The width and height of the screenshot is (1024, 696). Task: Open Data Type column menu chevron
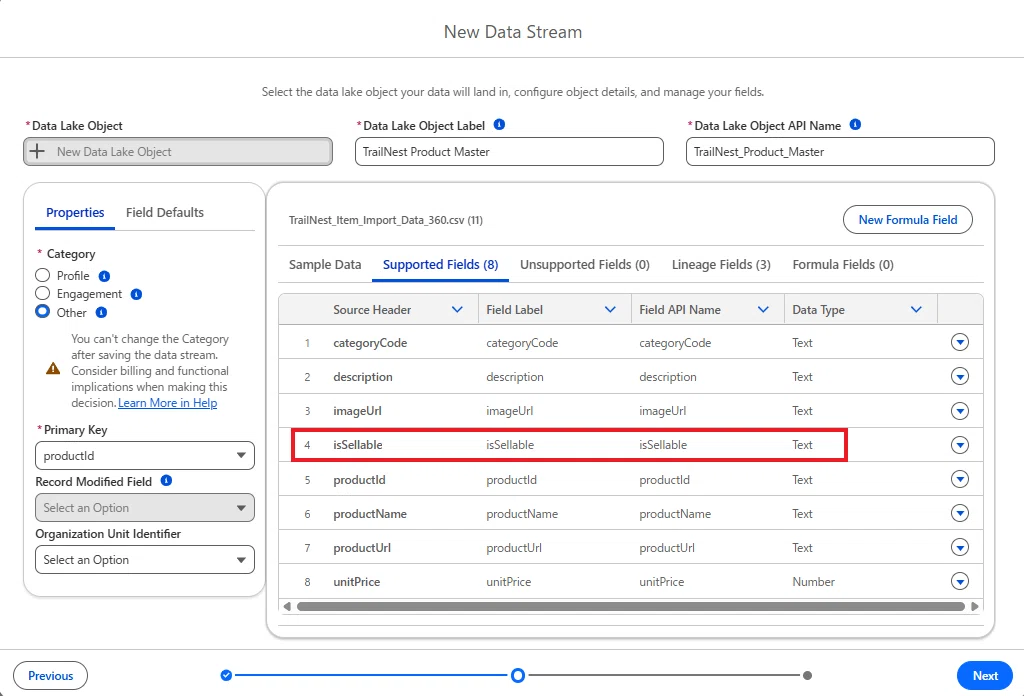916,309
